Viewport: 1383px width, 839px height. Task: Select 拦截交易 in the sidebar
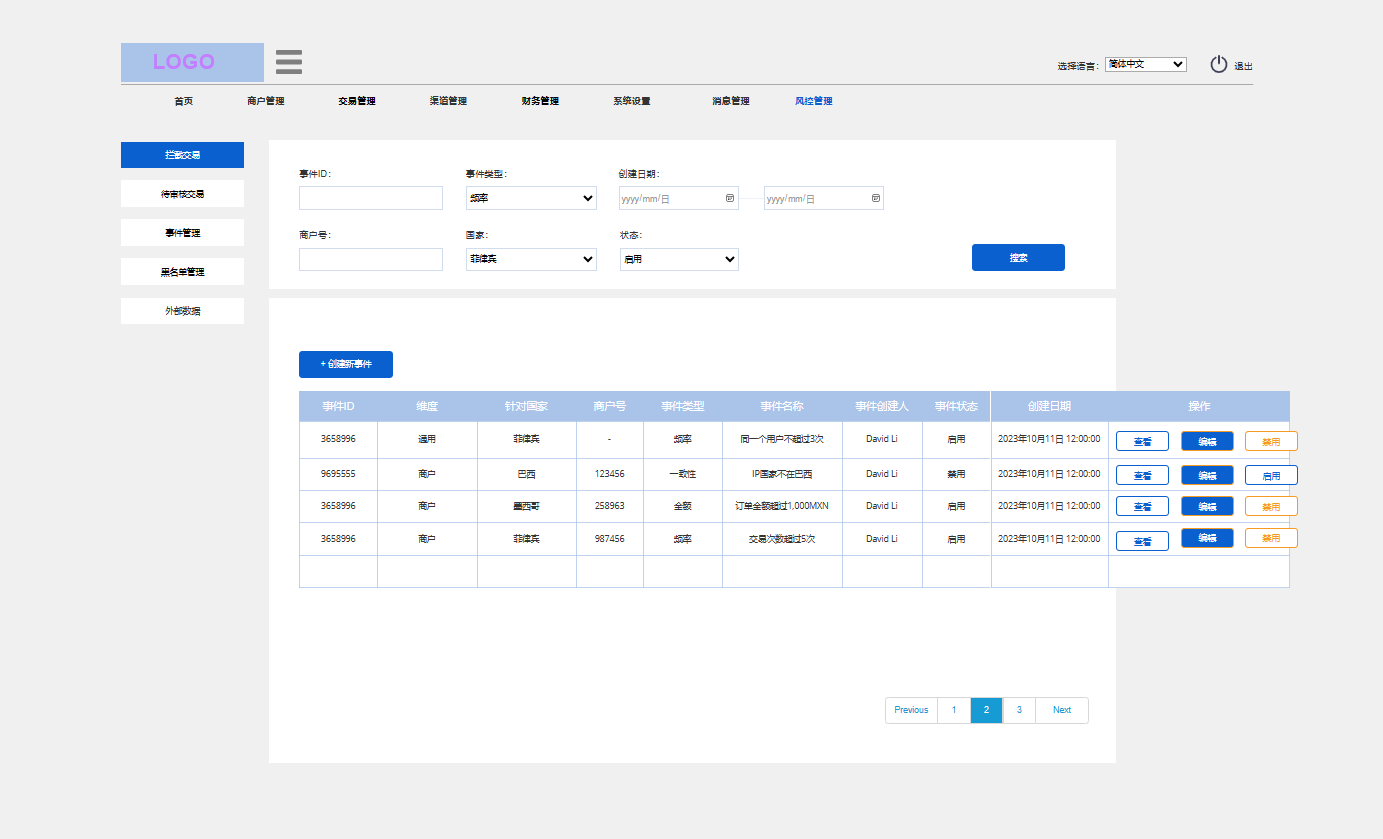(x=182, y=155)
